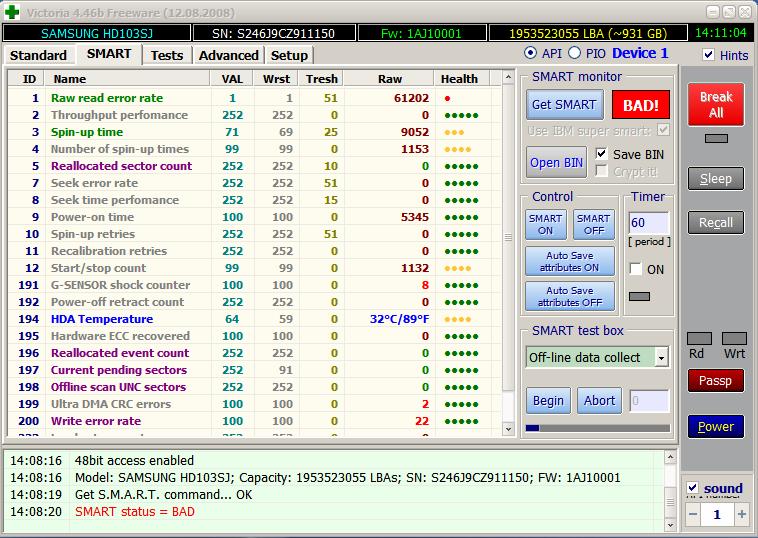
Task: Click the SMART ON control button
Action: pos(545,224)
